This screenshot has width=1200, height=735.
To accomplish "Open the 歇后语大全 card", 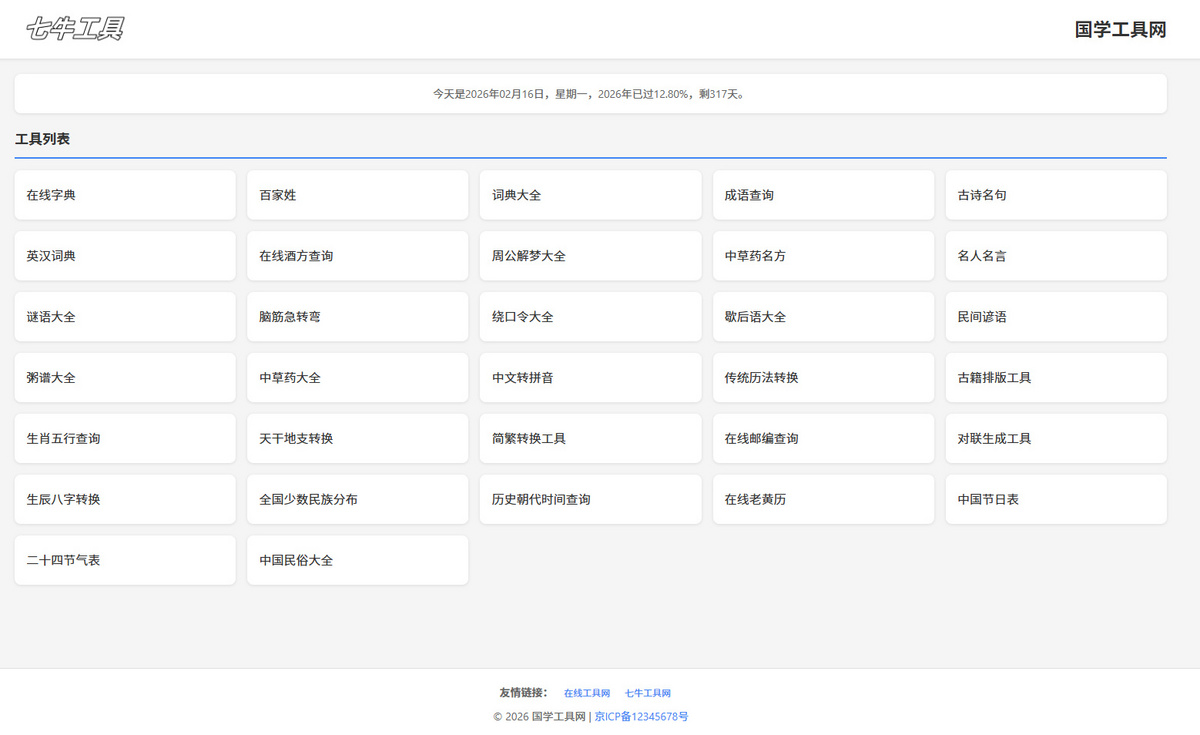I will [823, 317].
